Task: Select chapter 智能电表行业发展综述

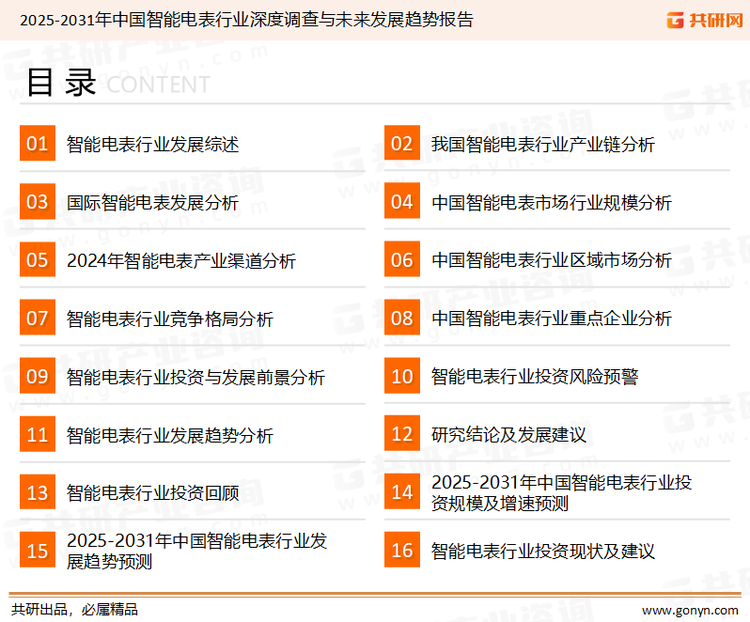Action: tap(153, 144)
